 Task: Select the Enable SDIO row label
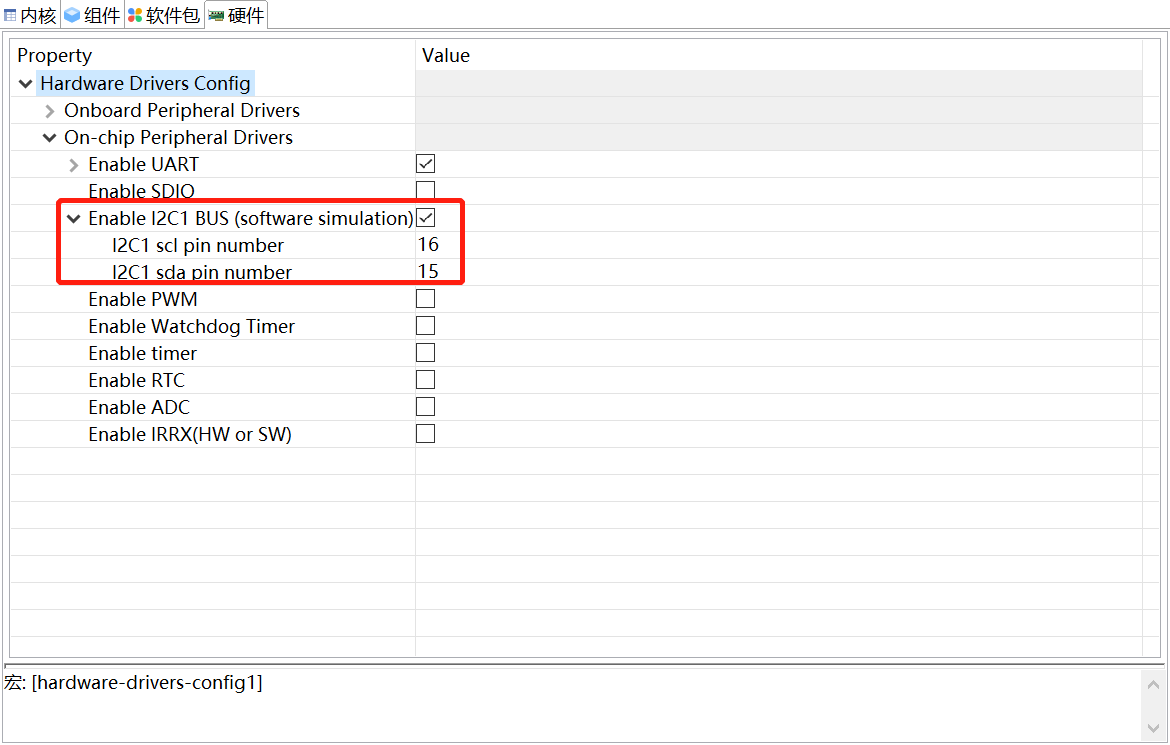point(141,191)
